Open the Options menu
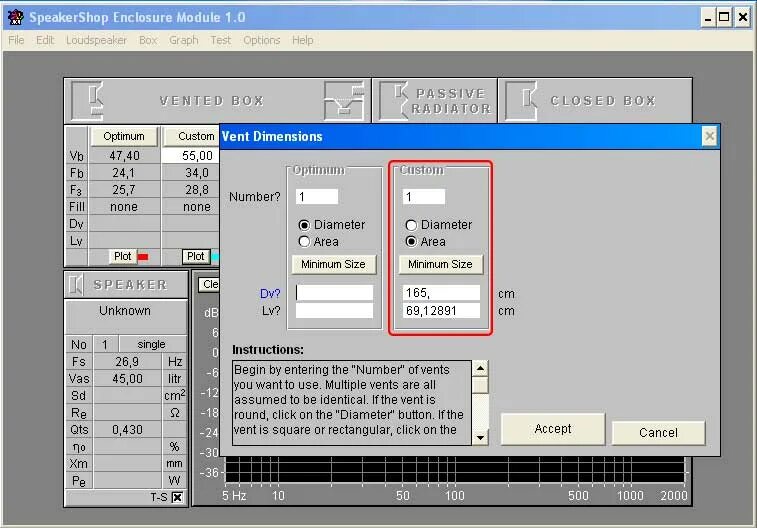Image resolution: width=757 pixels, height=528 pixels. [262, 40]
